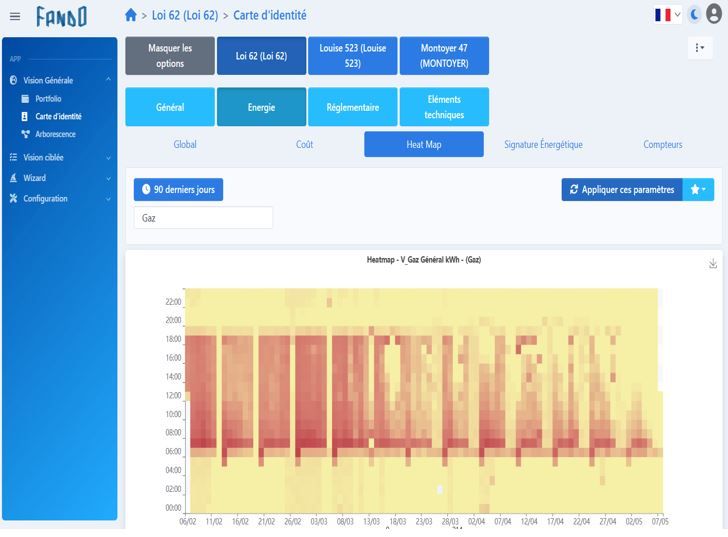Click the 18/03 date axis label
Image resolution: width=728 pixels, height=537 pixels.
click(x=397, y=522)
